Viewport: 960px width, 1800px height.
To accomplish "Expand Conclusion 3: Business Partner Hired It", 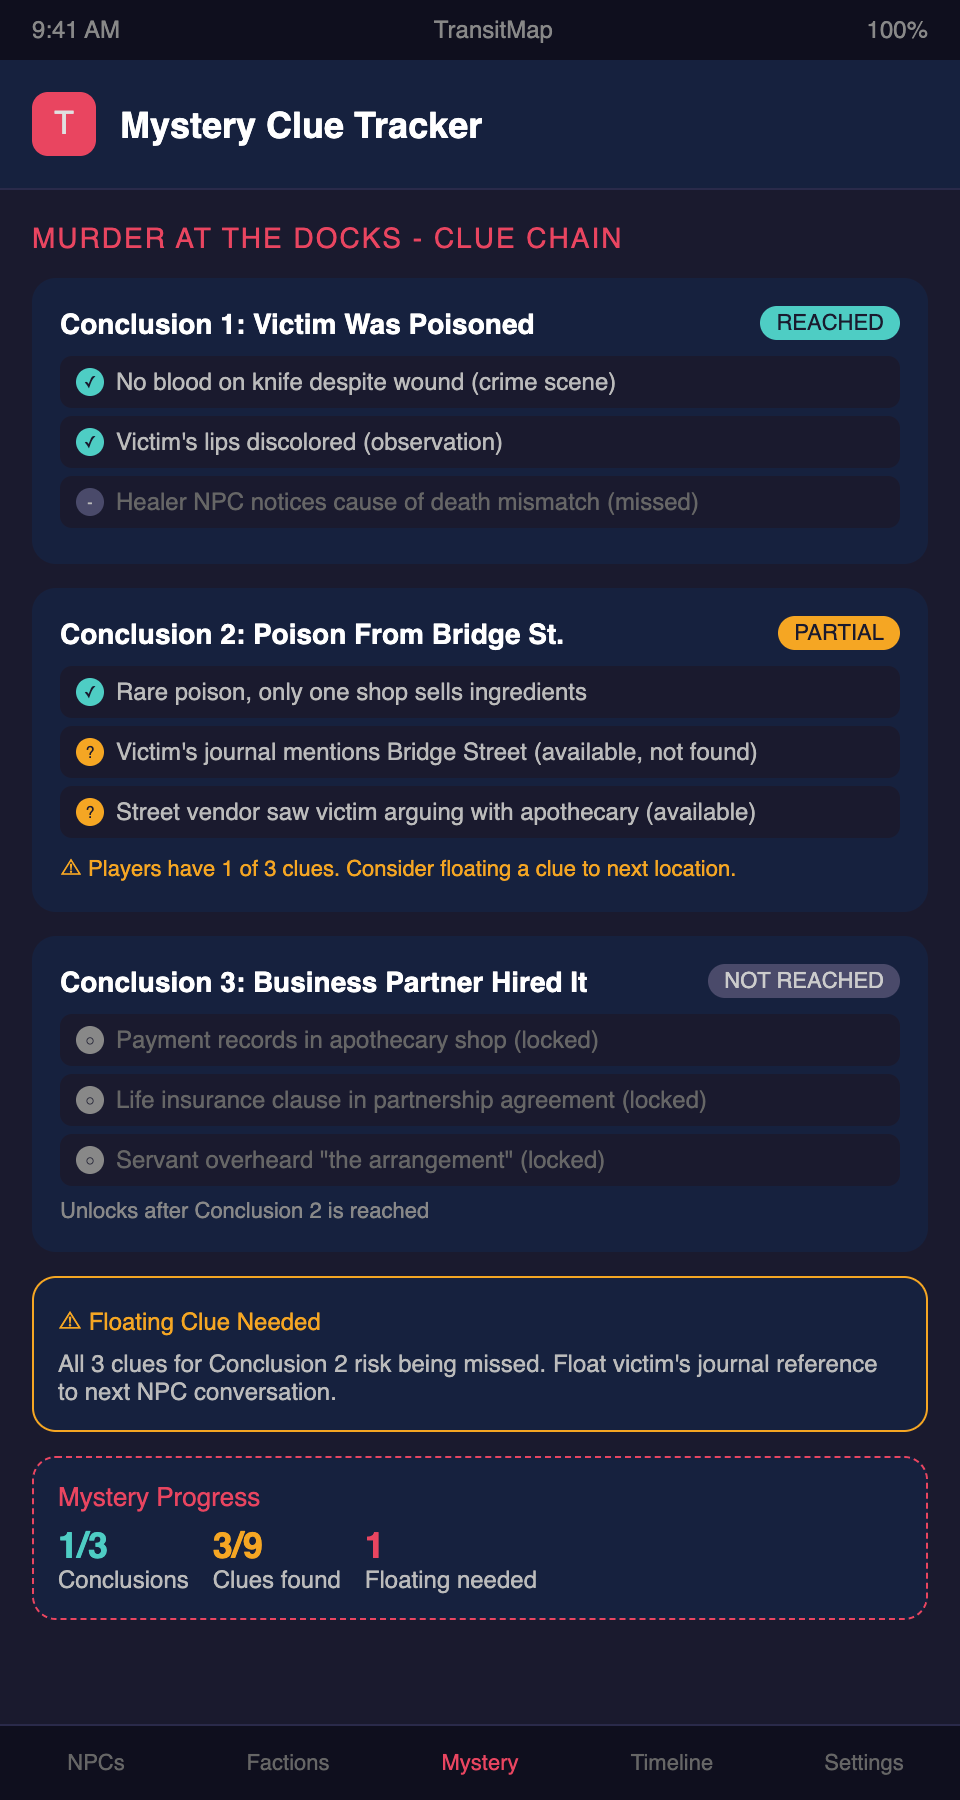I will [x=324, y=982].
